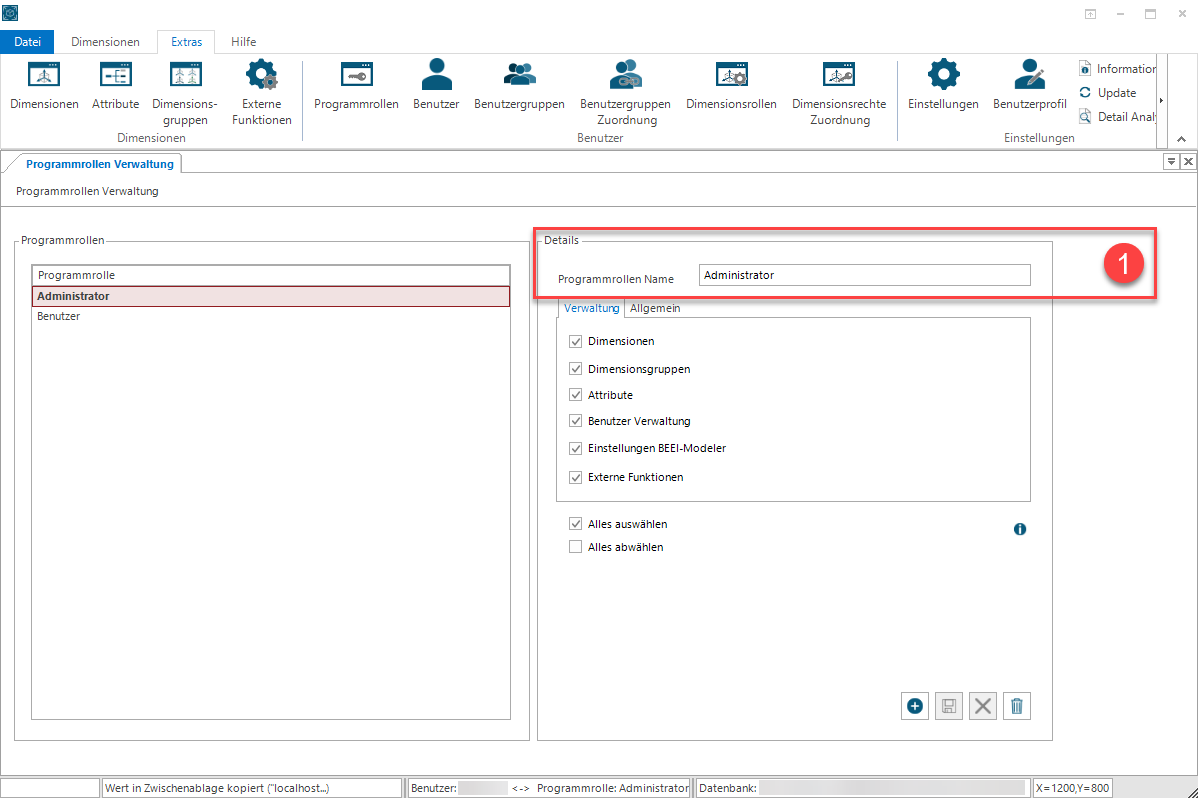Toggle Einstellungen BEEI-Modeler checkbox
Viewport: 1198px width, 798px height.
pos(575,448)
